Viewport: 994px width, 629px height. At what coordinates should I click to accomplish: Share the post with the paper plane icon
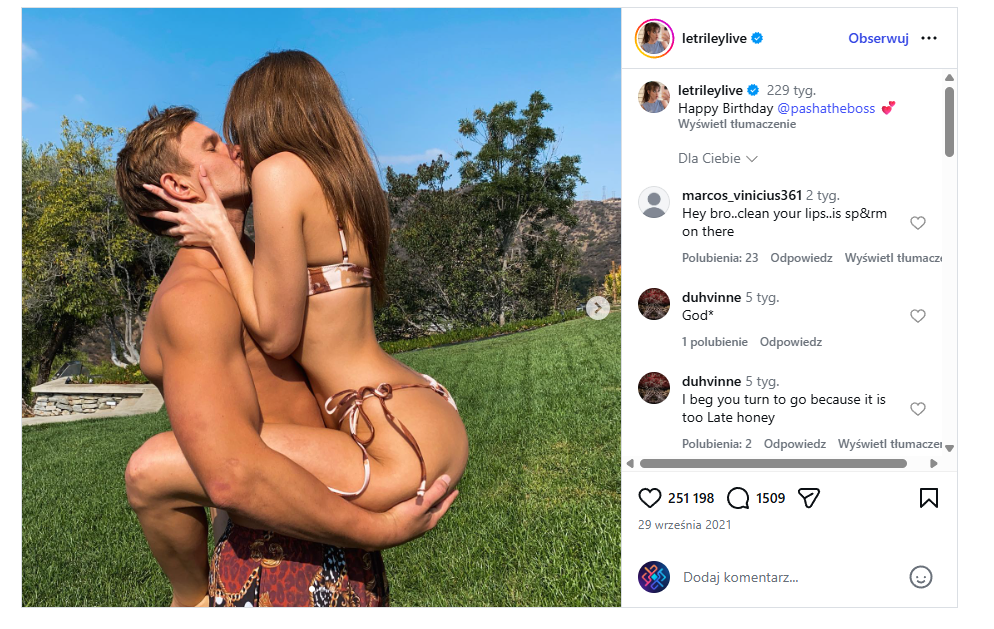click(809, 498)
